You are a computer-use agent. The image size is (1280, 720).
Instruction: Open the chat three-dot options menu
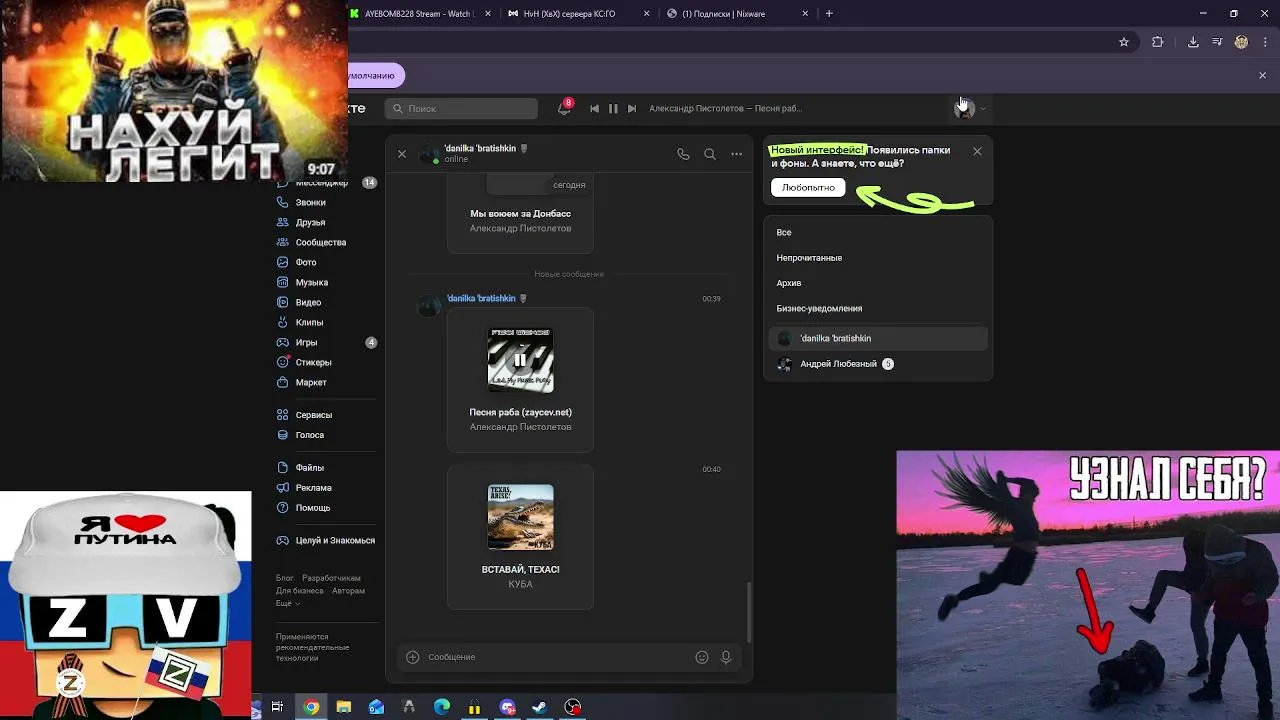point(737,154)
